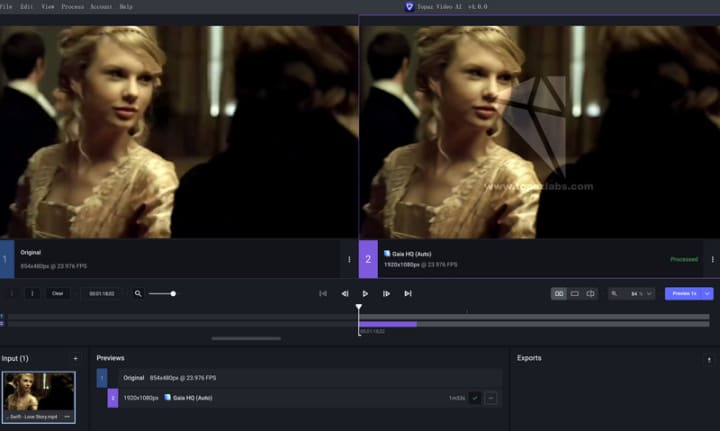Step back one frame
720x431 pixels.
pos(345,293)
